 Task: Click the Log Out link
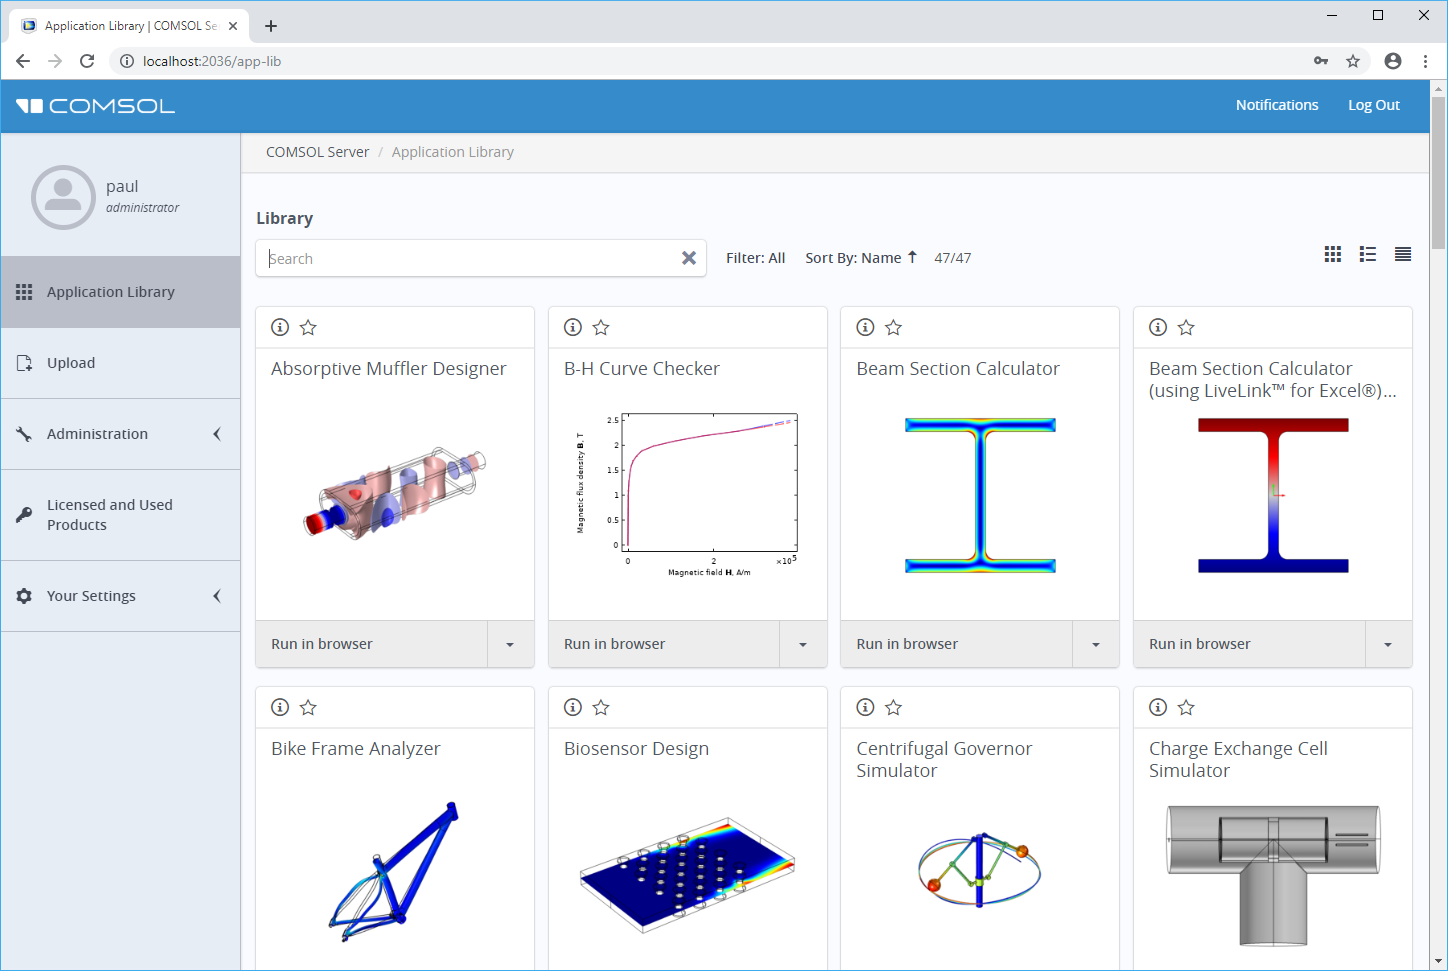1373,105
